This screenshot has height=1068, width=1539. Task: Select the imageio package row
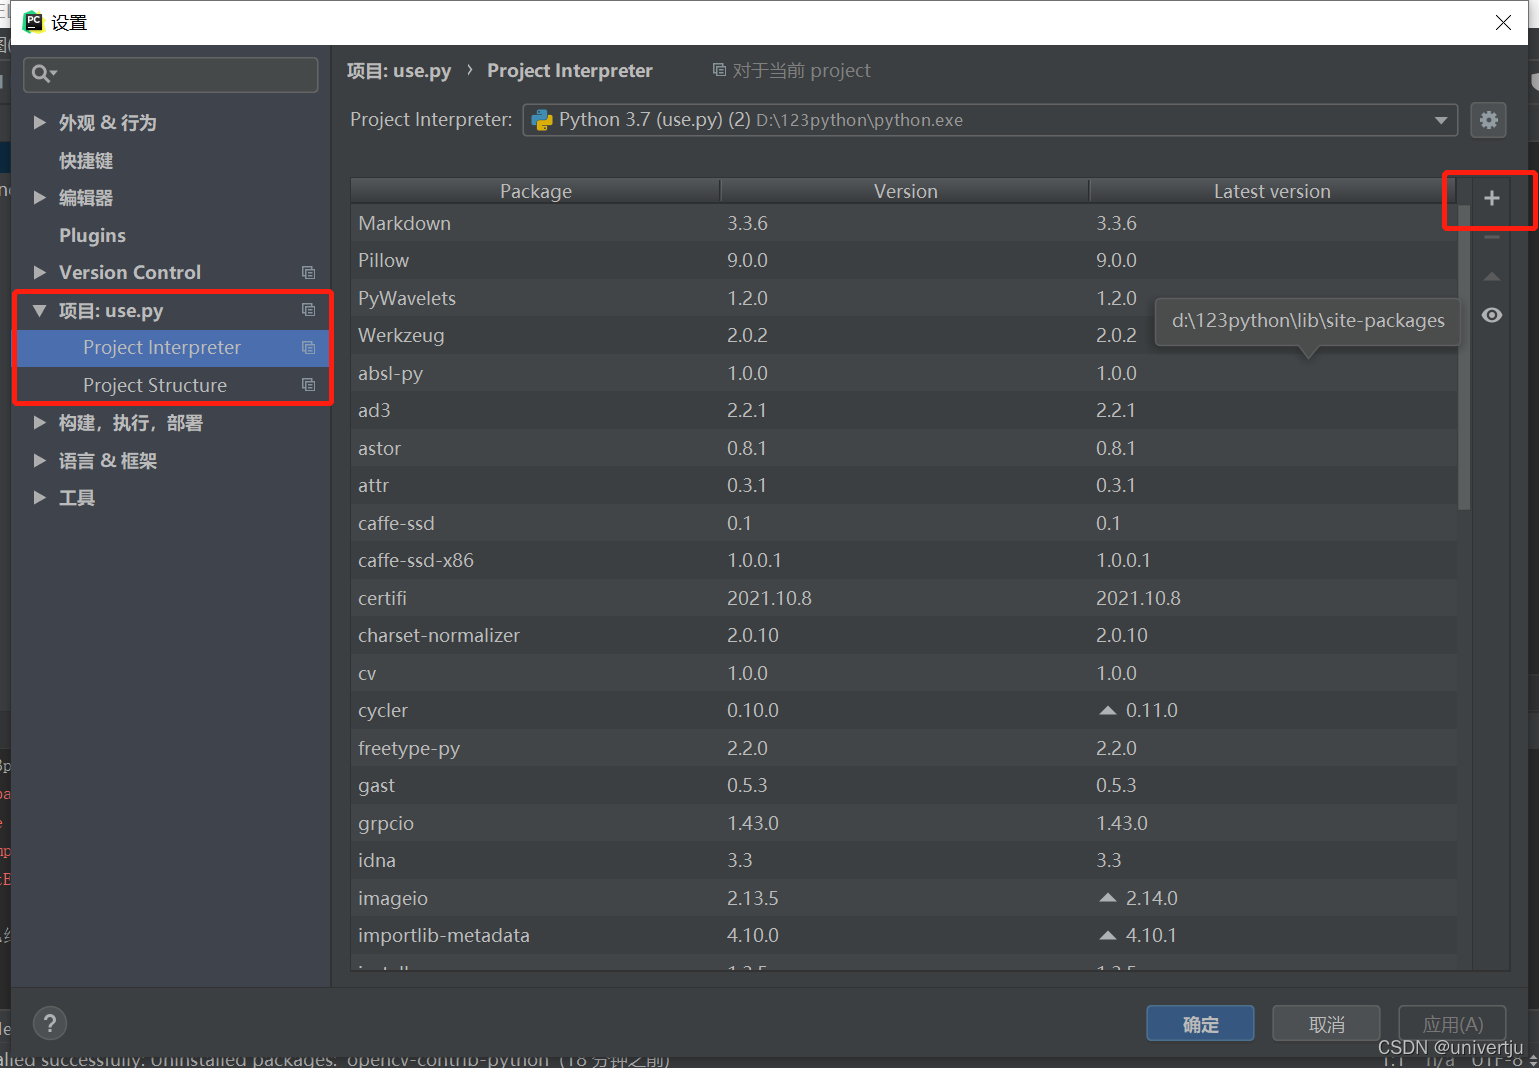point(904,898)
